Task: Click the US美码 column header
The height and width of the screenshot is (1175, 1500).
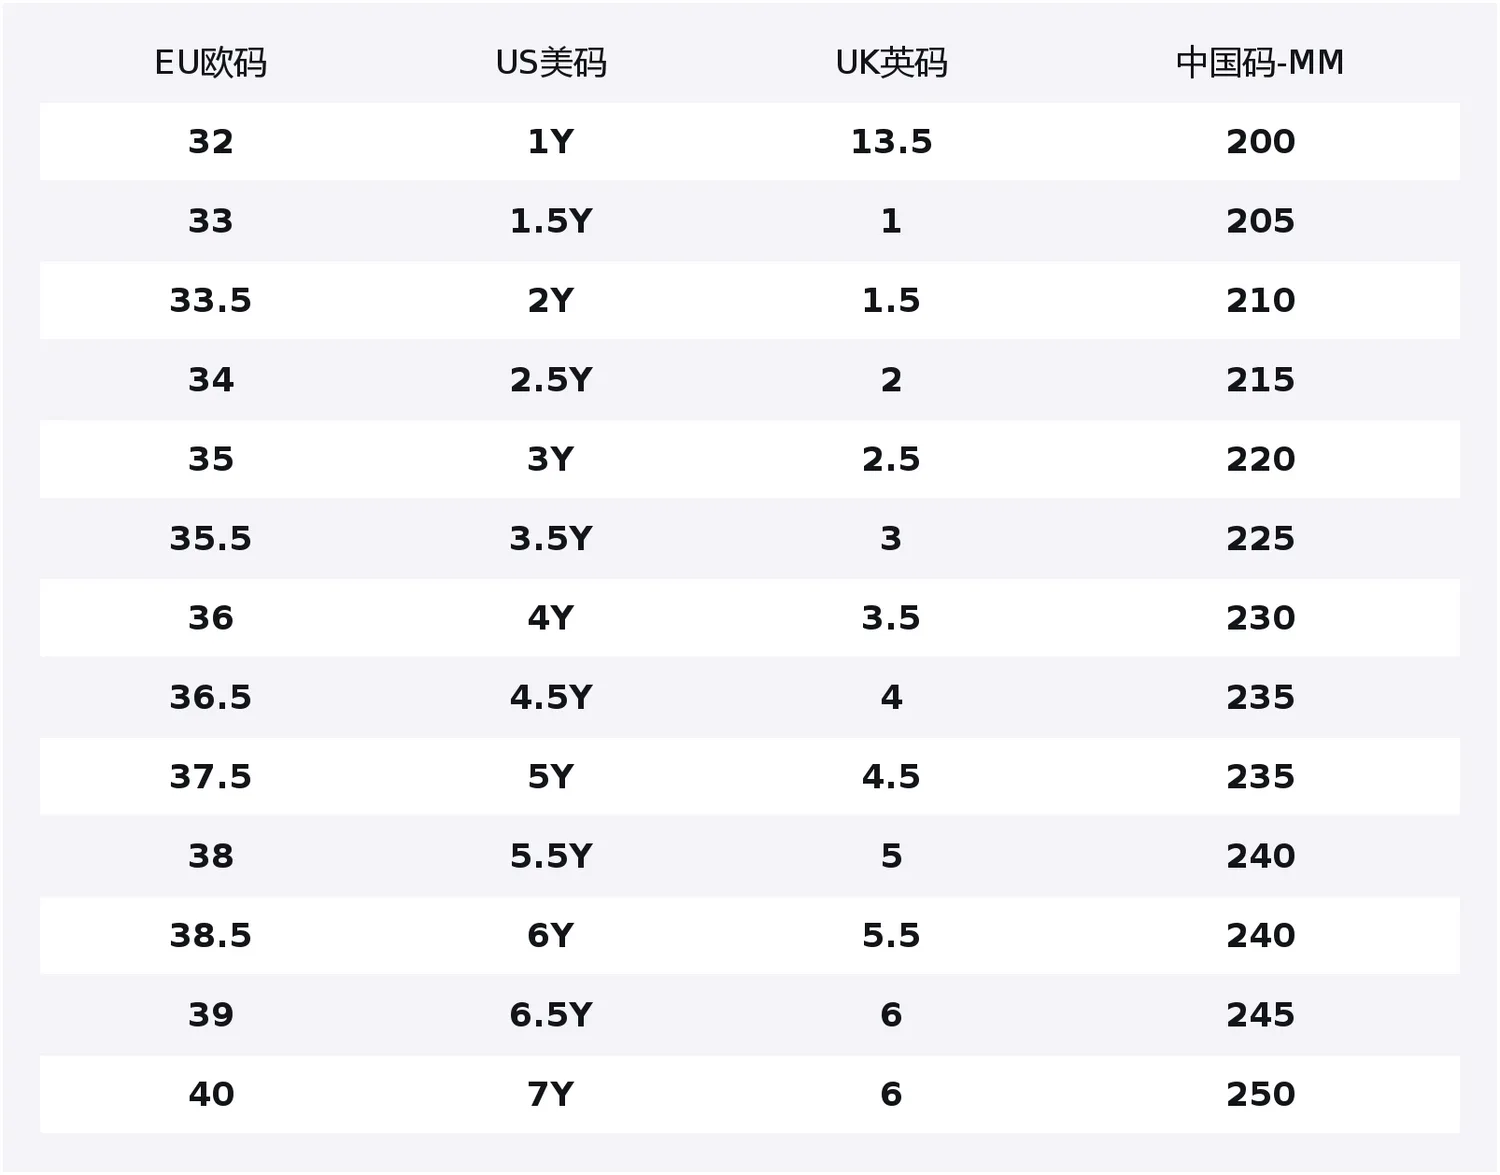Action: click(x=551, y=63)
